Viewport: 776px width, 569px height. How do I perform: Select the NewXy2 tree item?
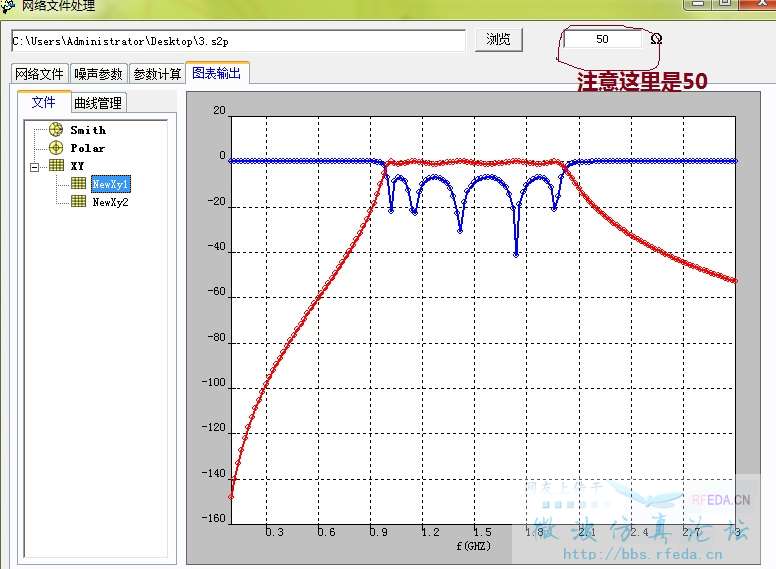tap(111, 202)
